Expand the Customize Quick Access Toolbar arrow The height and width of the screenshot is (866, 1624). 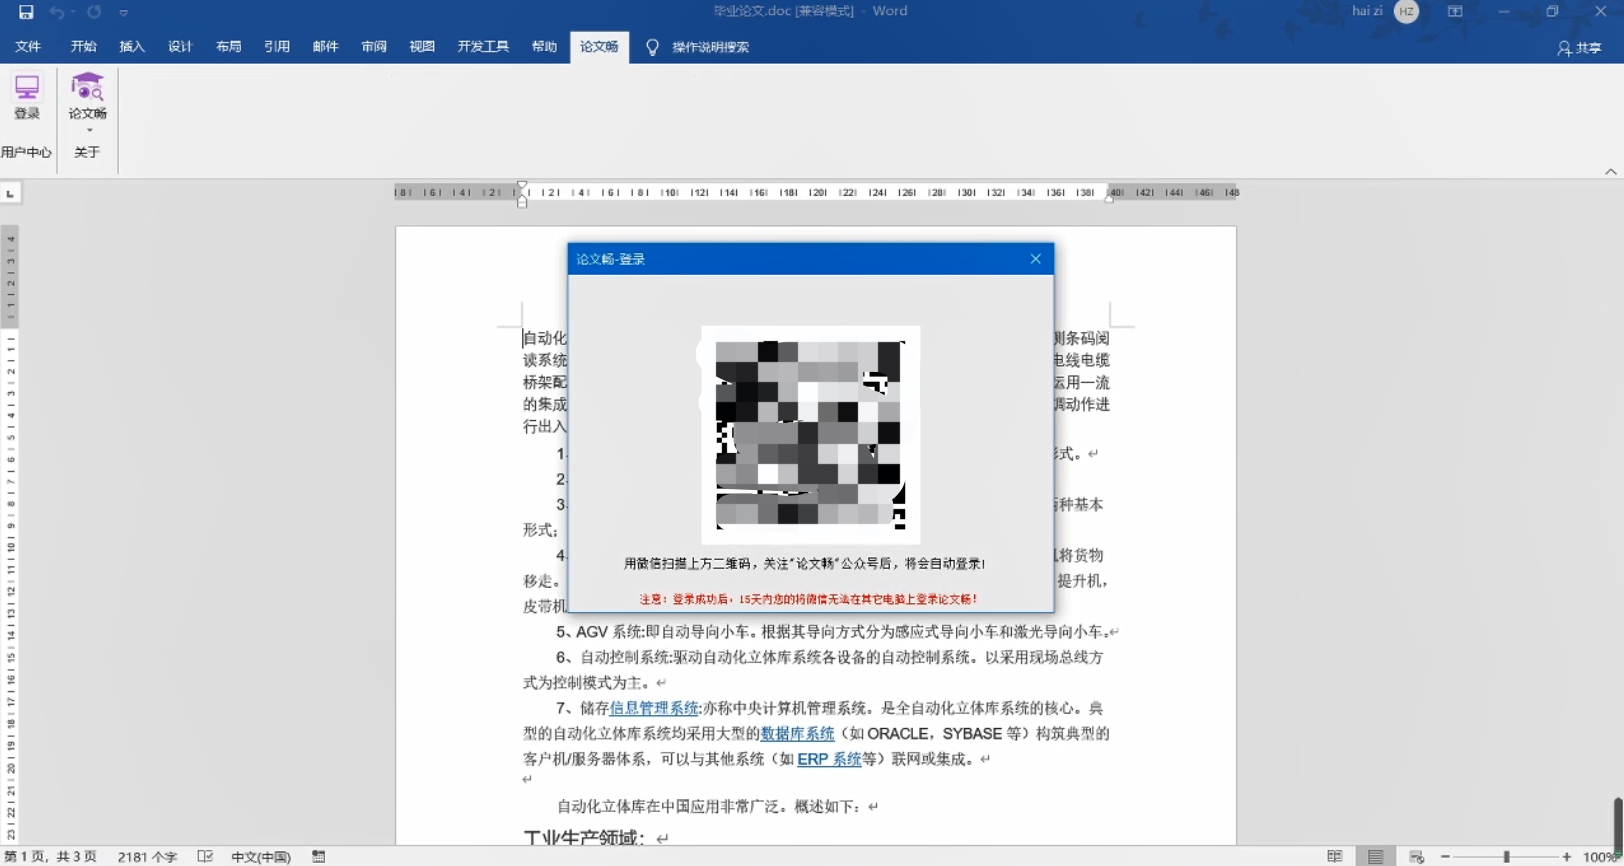[124, 13]
